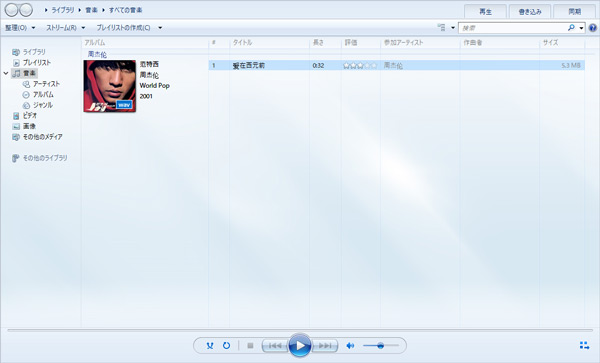Viewport: 600px width, 363px height.
Task: Select 音楽 in the navigation pane
Action: point(29,73)
